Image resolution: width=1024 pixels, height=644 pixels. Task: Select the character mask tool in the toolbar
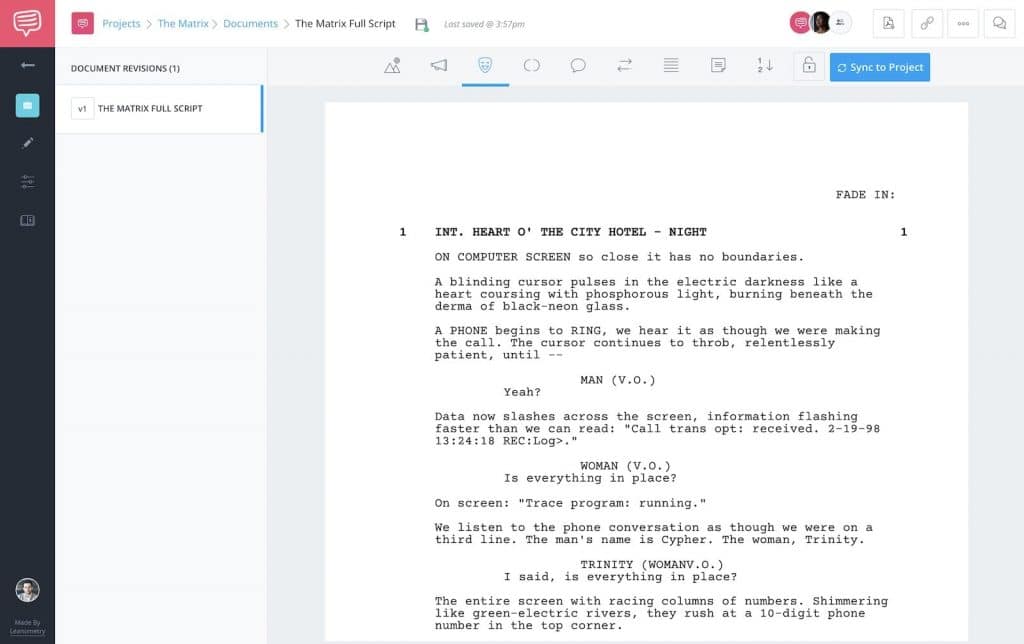(484, 66)
